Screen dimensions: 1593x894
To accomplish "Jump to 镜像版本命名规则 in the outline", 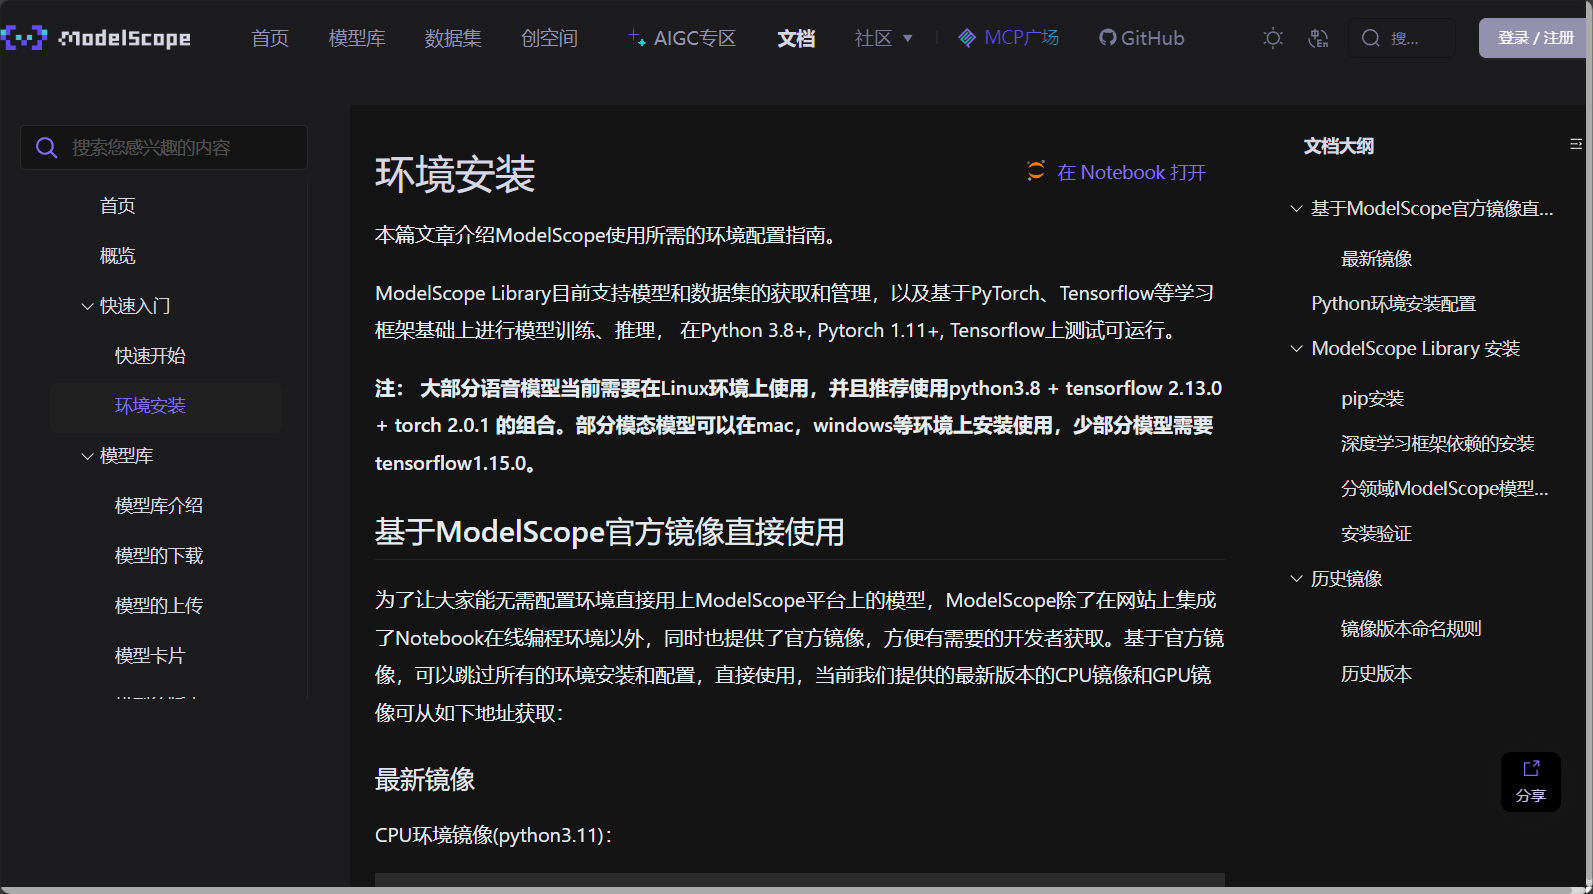I will coord(1411,629).
